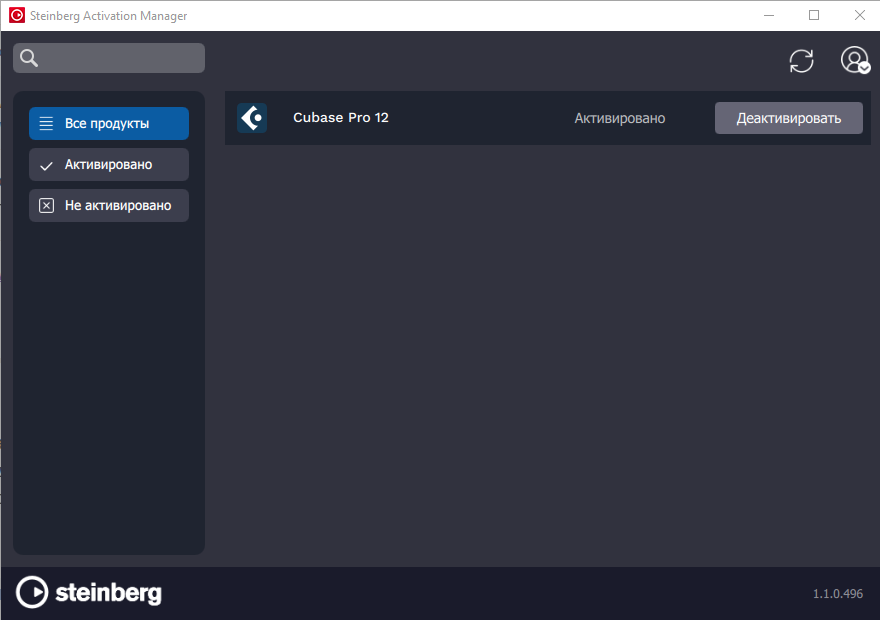880x620 pixels.
Task: Click the Активировано status of Cubase Pro 12
Action: [x=620, y=118]
